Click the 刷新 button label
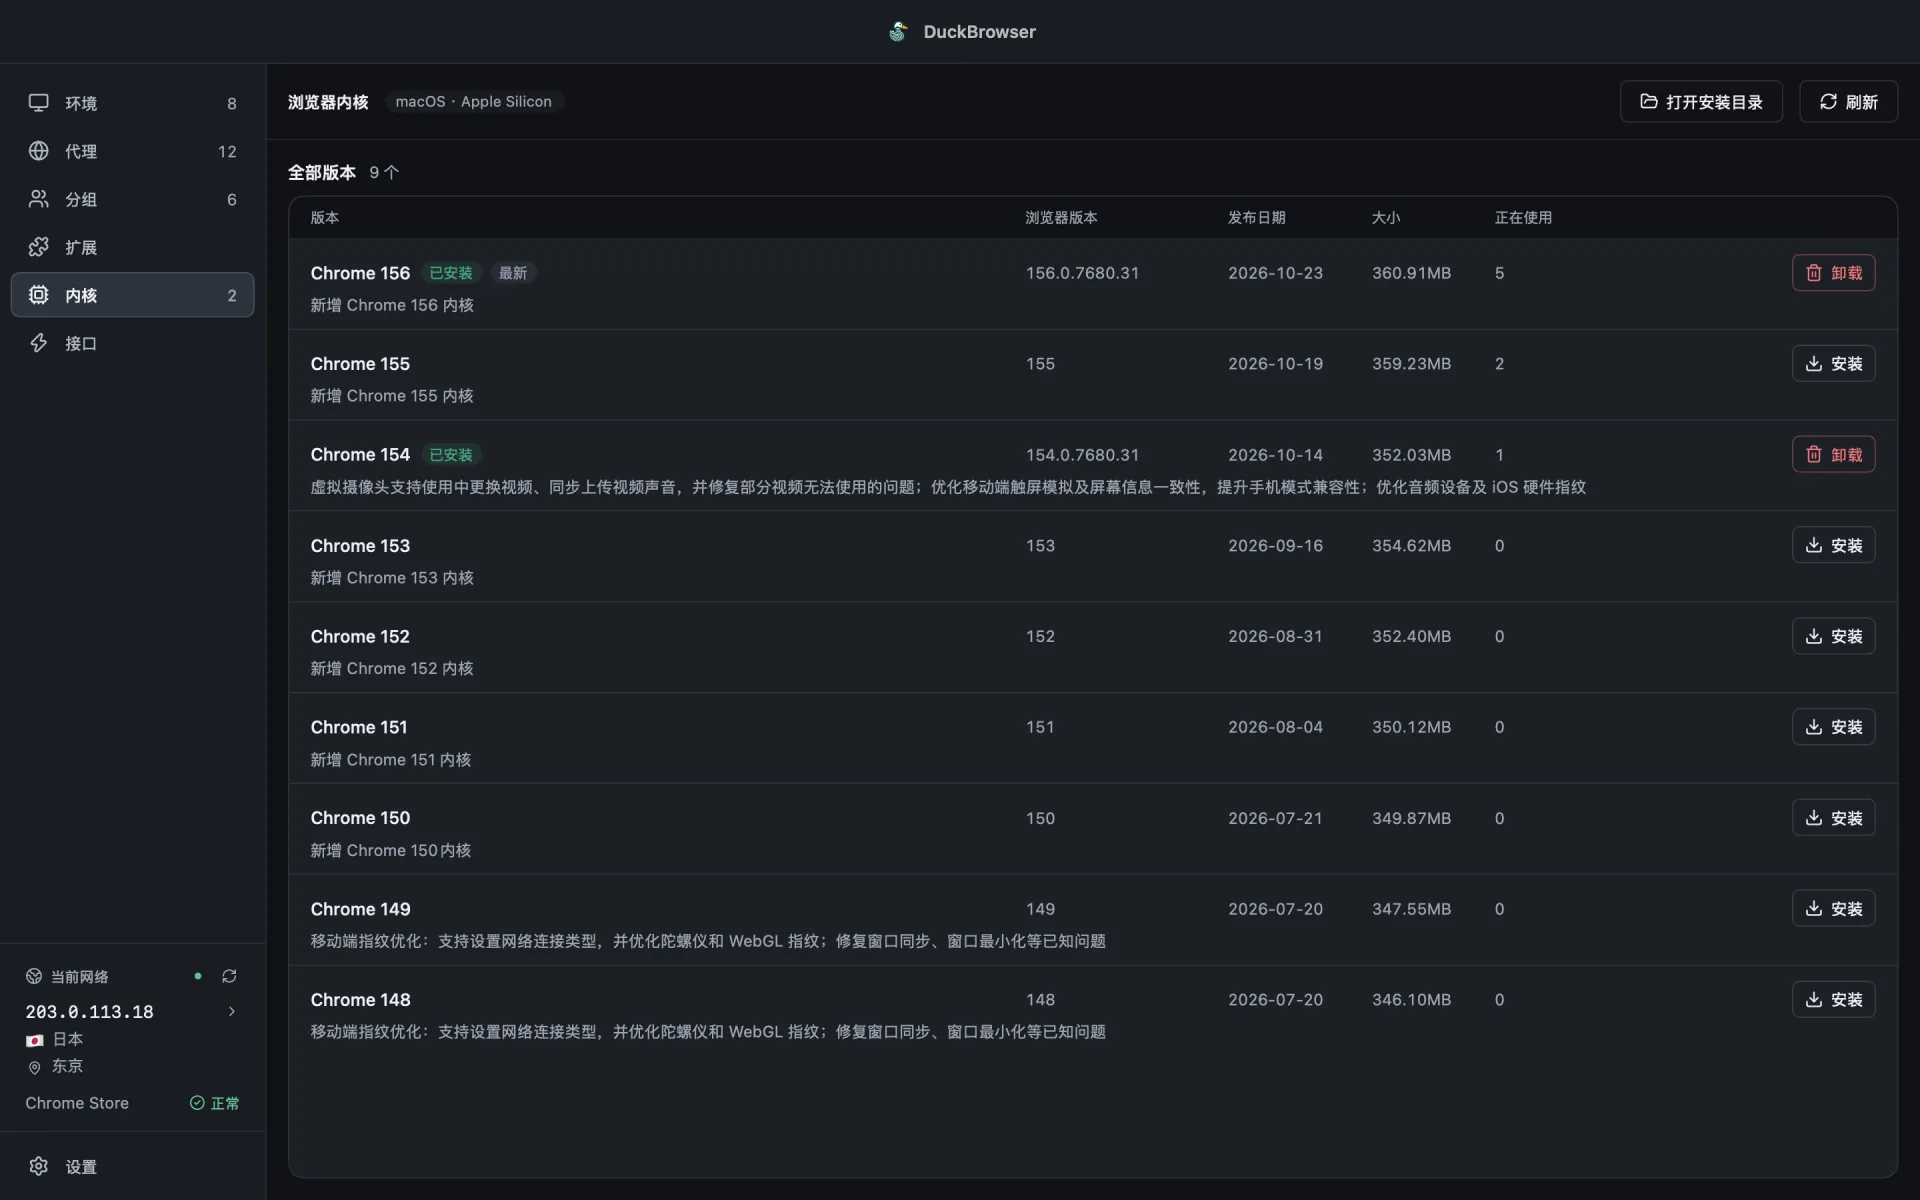Viewport: 1920px width, 1200px height. point(1861,102)
